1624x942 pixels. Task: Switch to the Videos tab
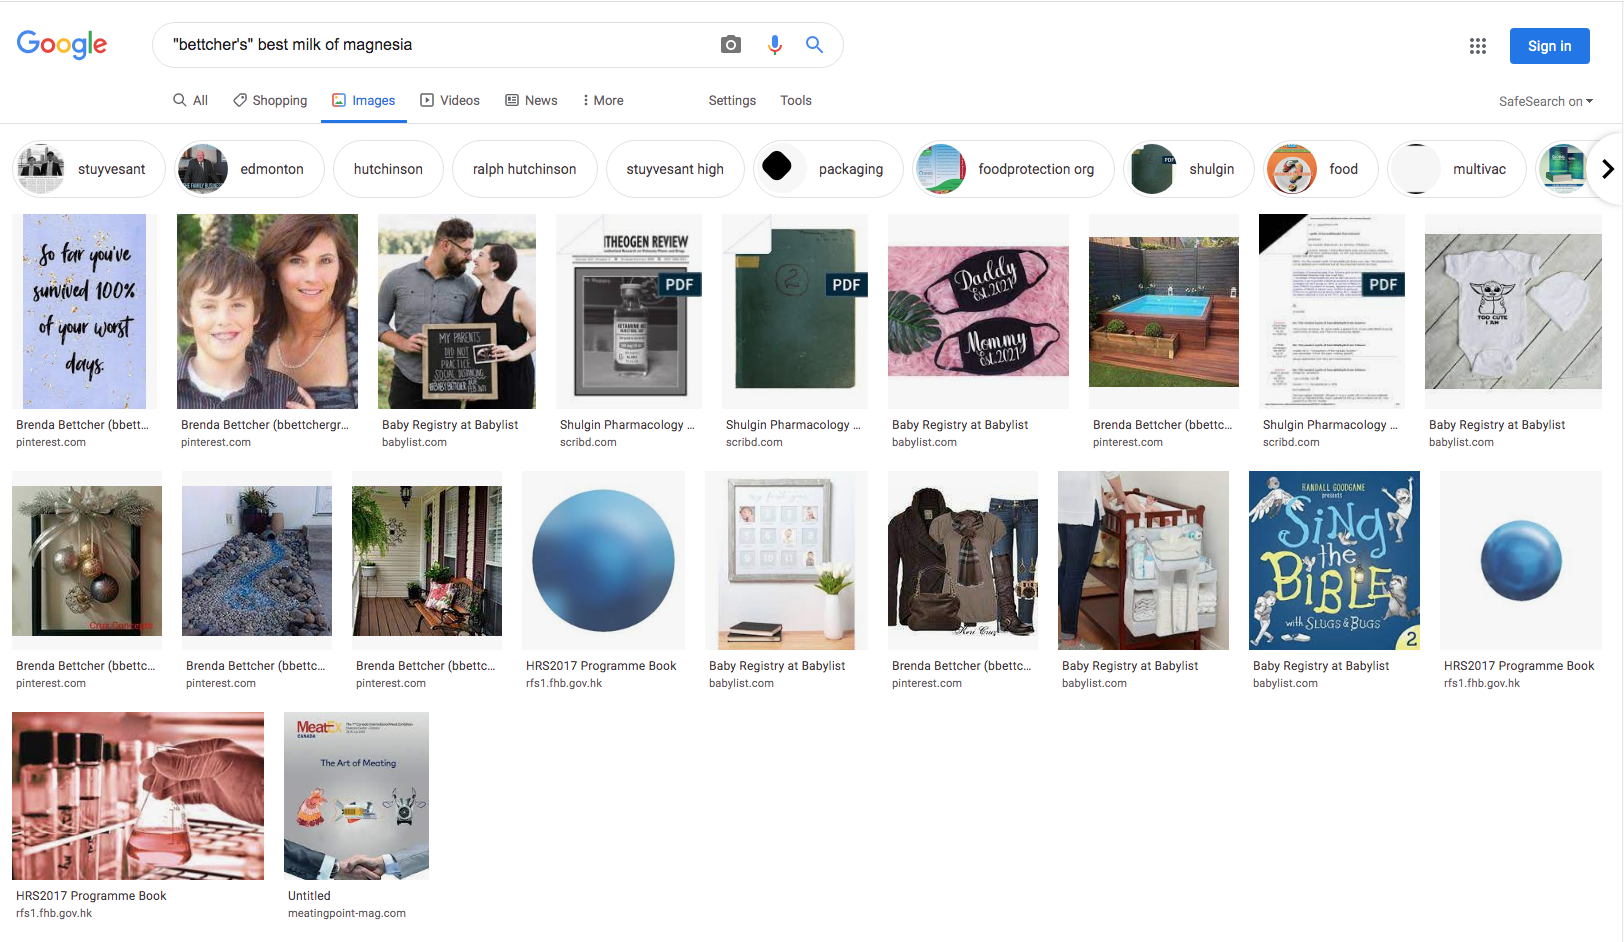click(450, 100)
